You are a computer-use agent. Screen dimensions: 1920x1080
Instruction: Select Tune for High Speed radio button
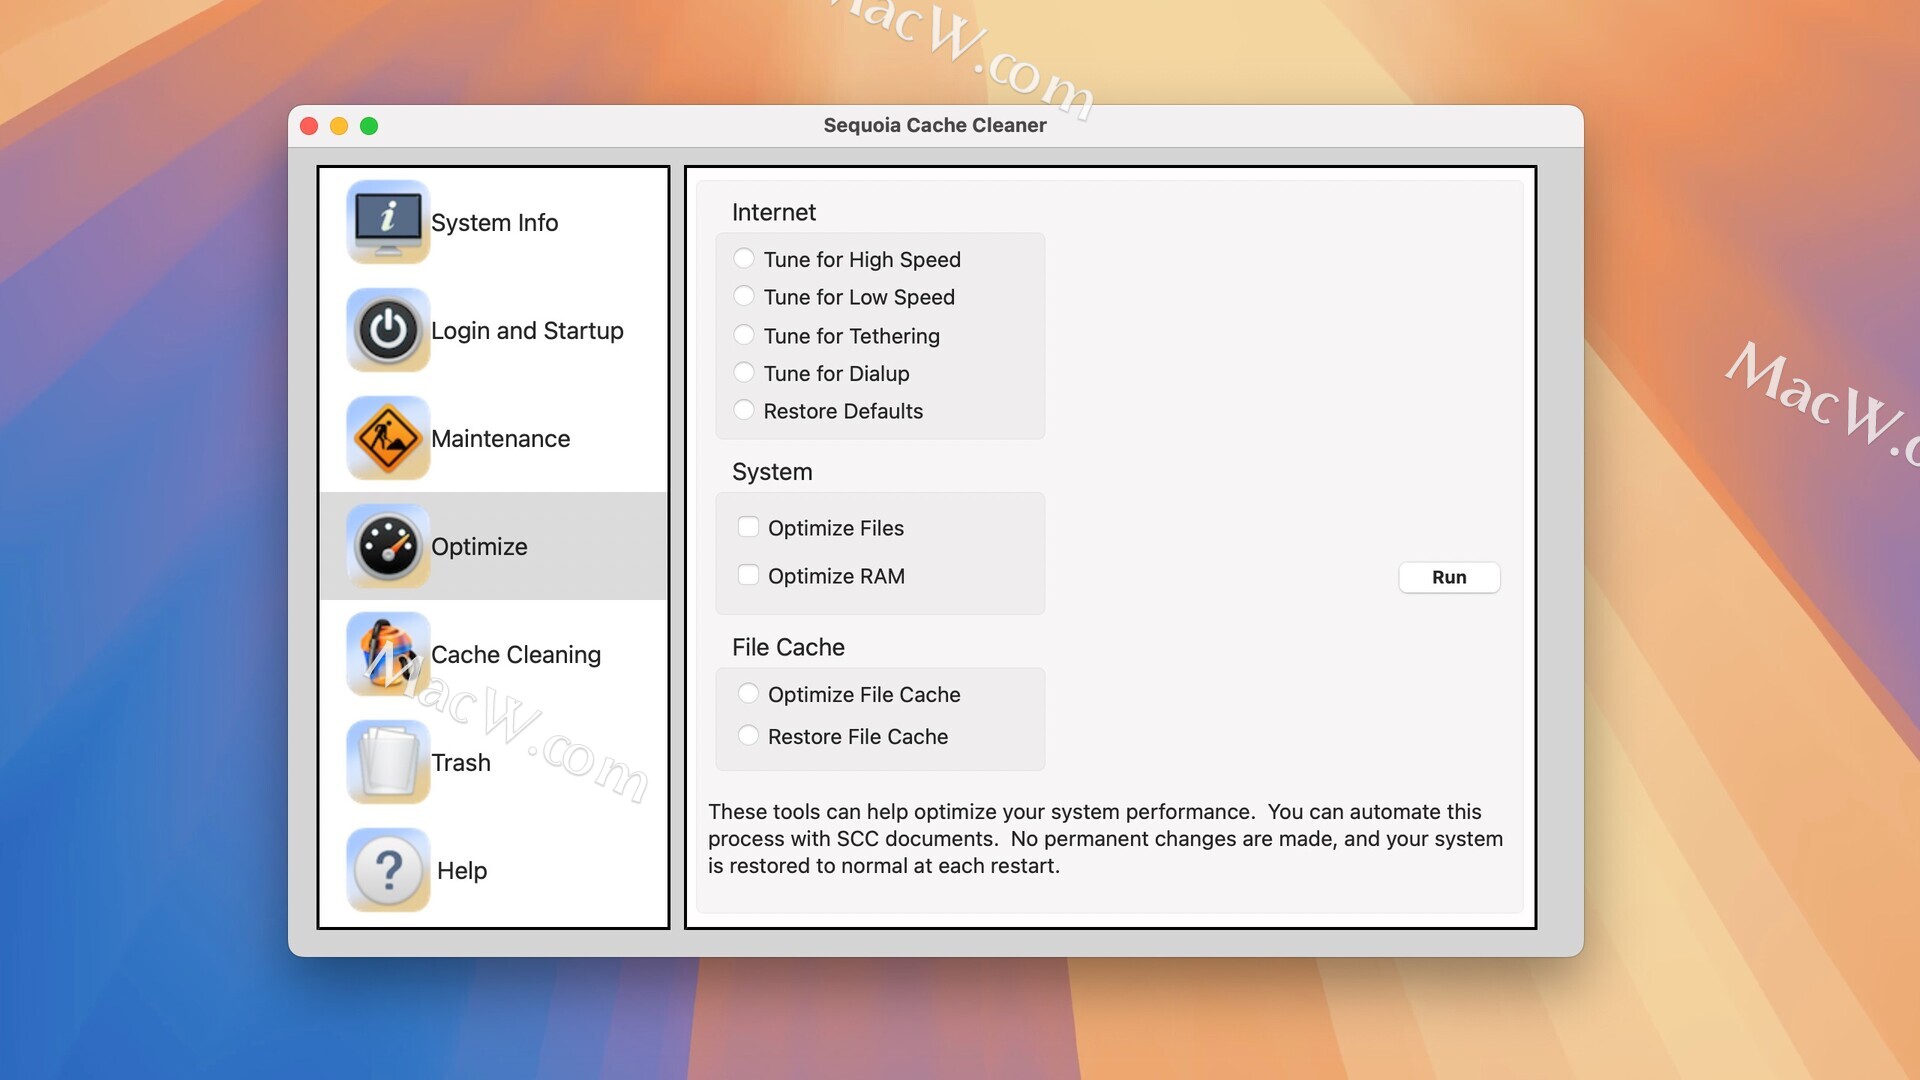(744, 259)
